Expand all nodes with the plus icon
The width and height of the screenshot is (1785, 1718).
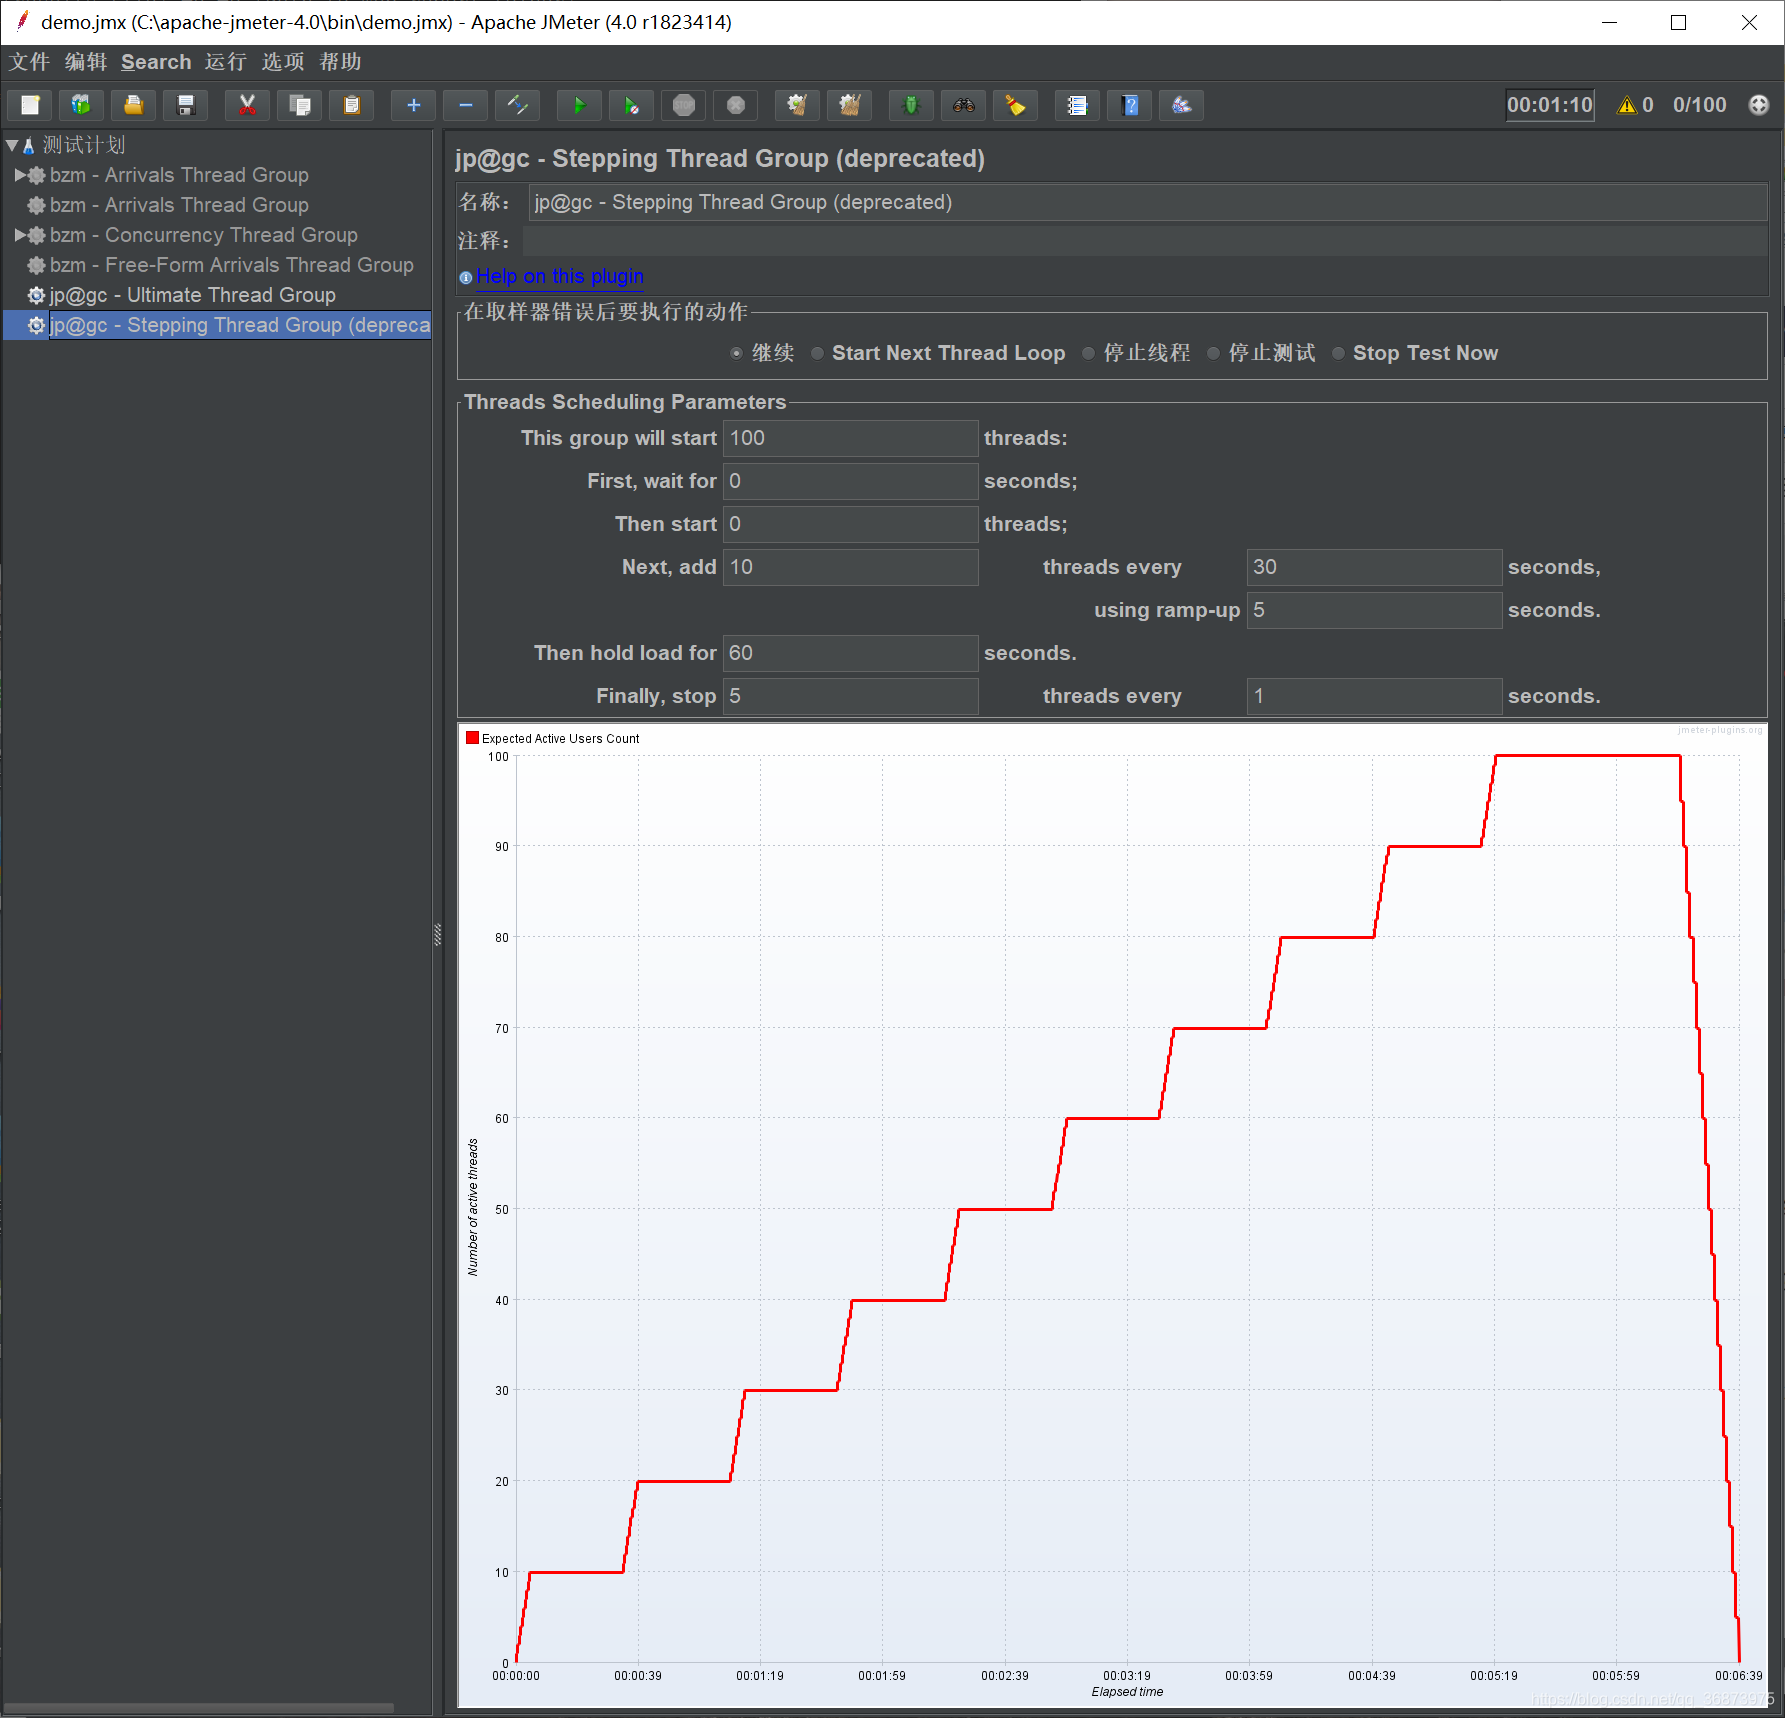pyautogui.click(x=413, y=105)
